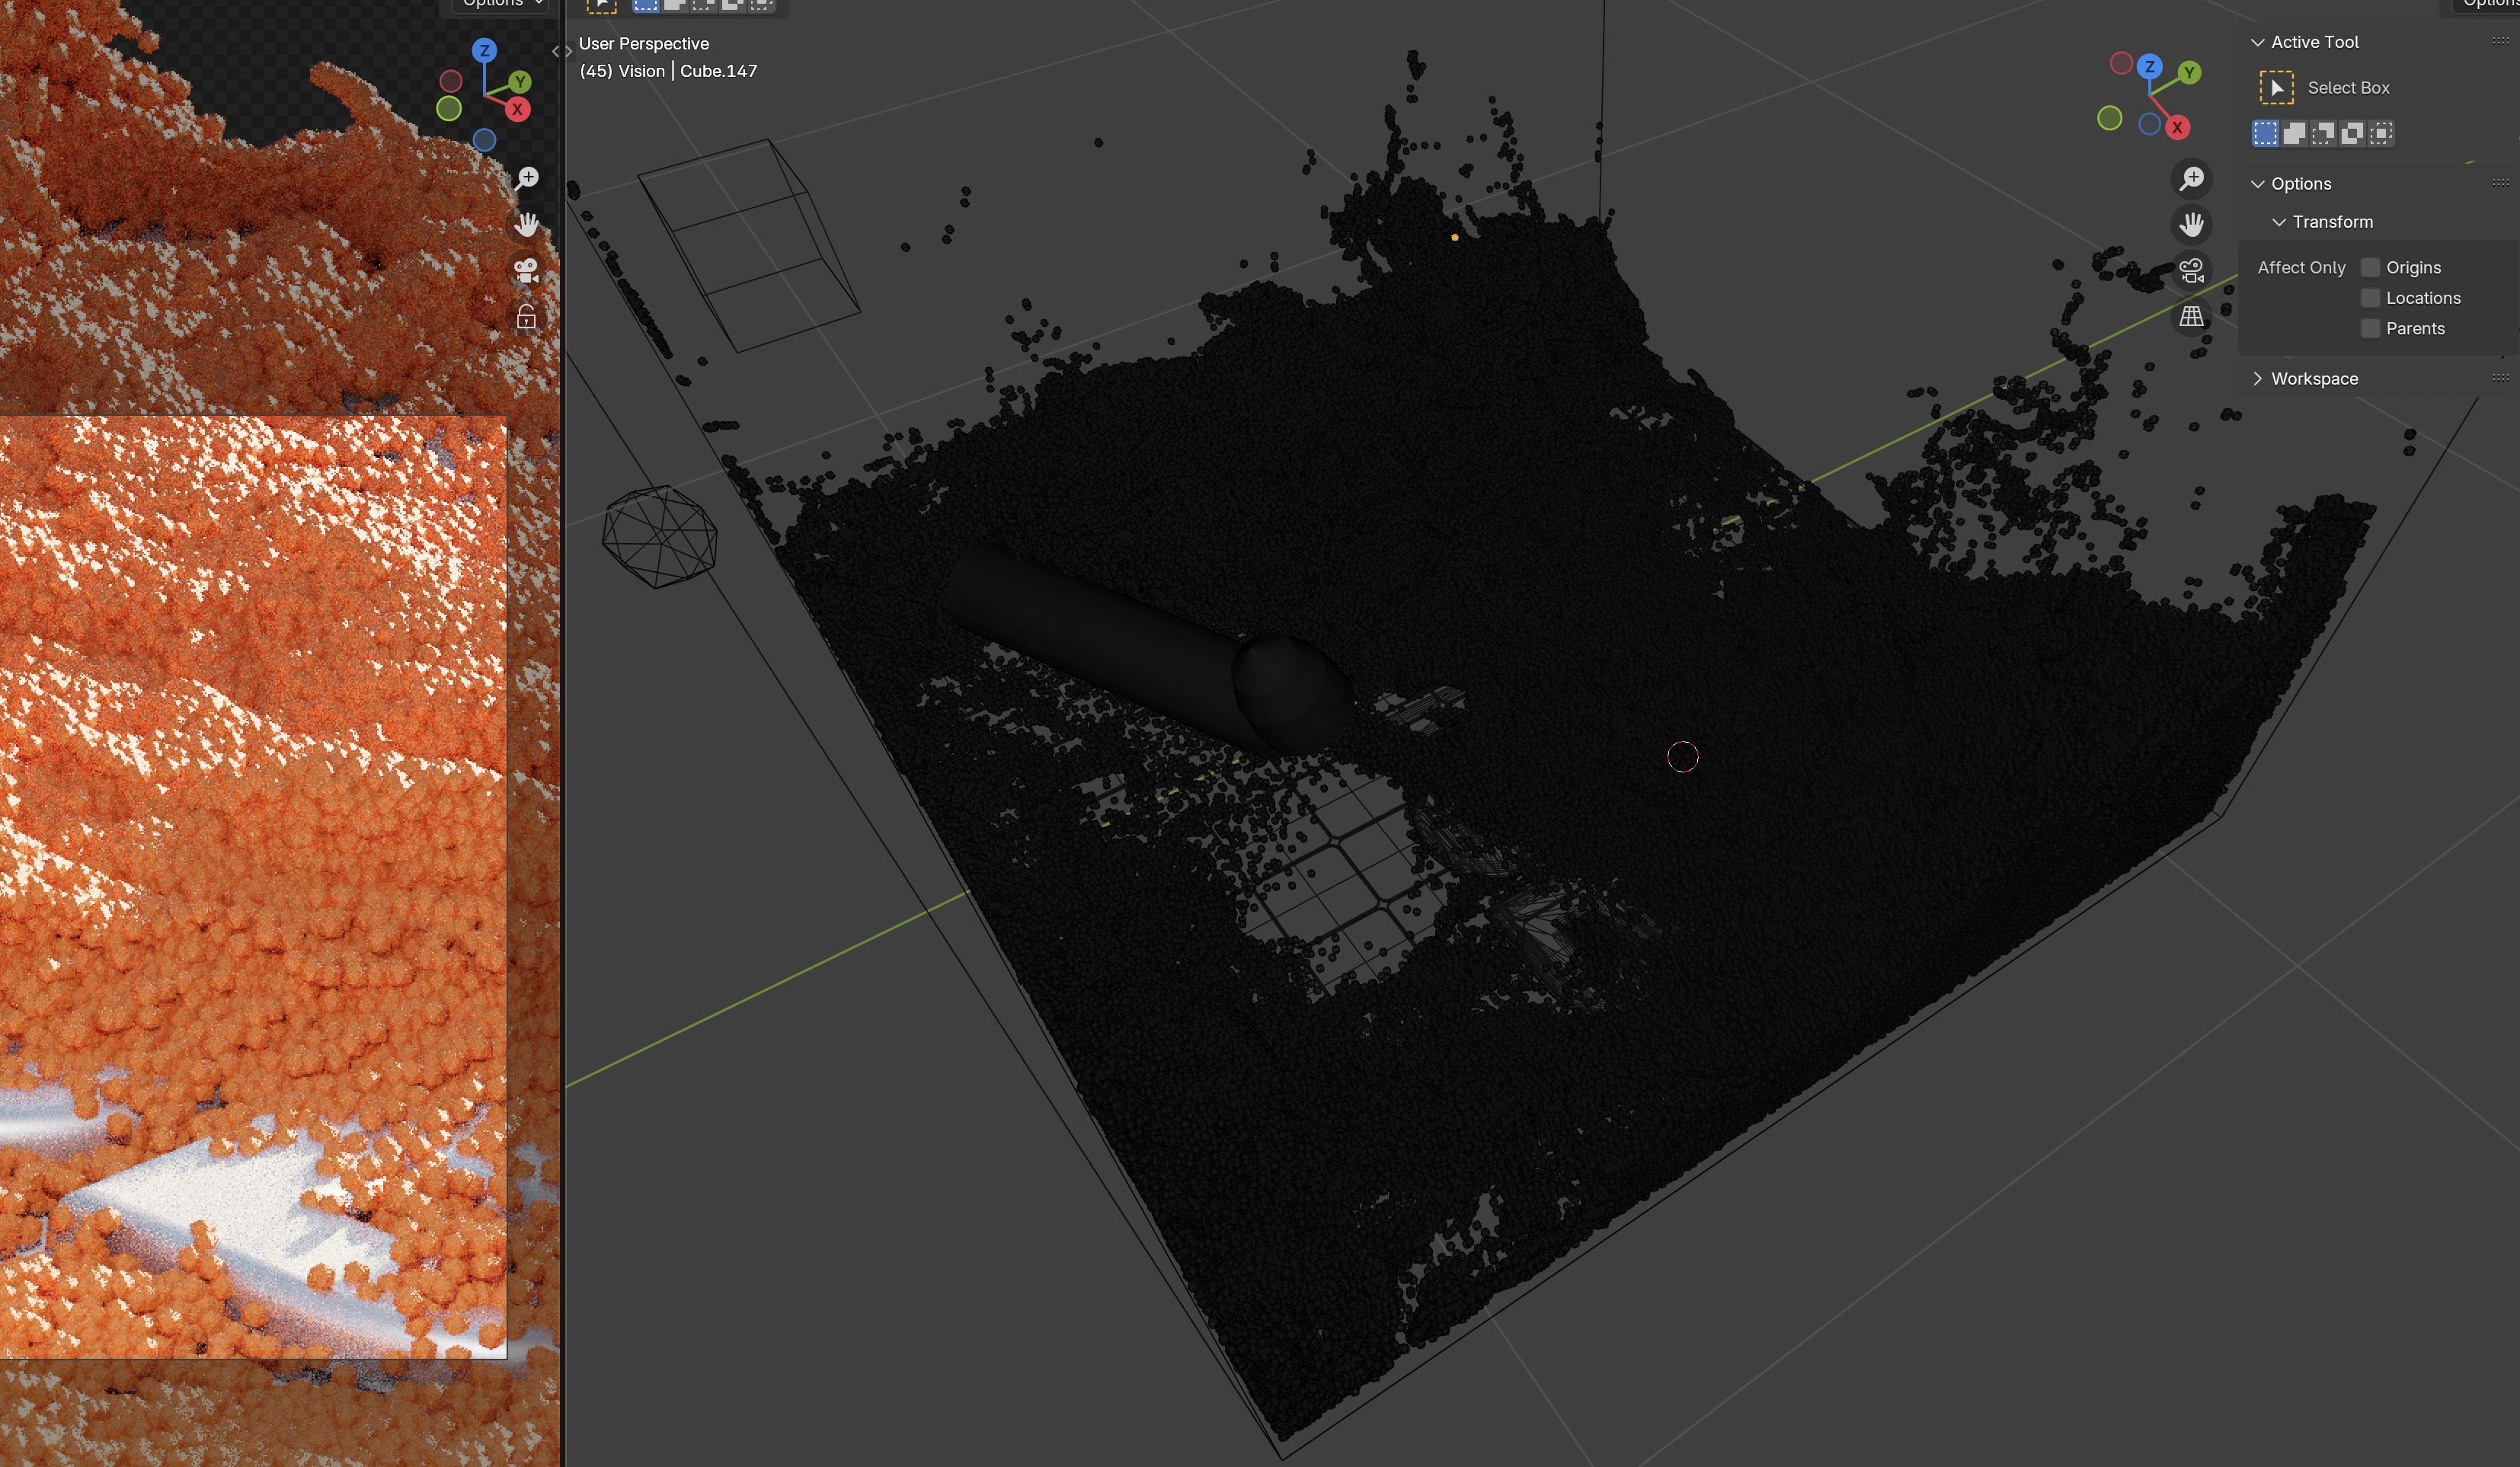Expand the Workspace panel
This screenshot has width=2520, height=1467.
[2257, 378]
